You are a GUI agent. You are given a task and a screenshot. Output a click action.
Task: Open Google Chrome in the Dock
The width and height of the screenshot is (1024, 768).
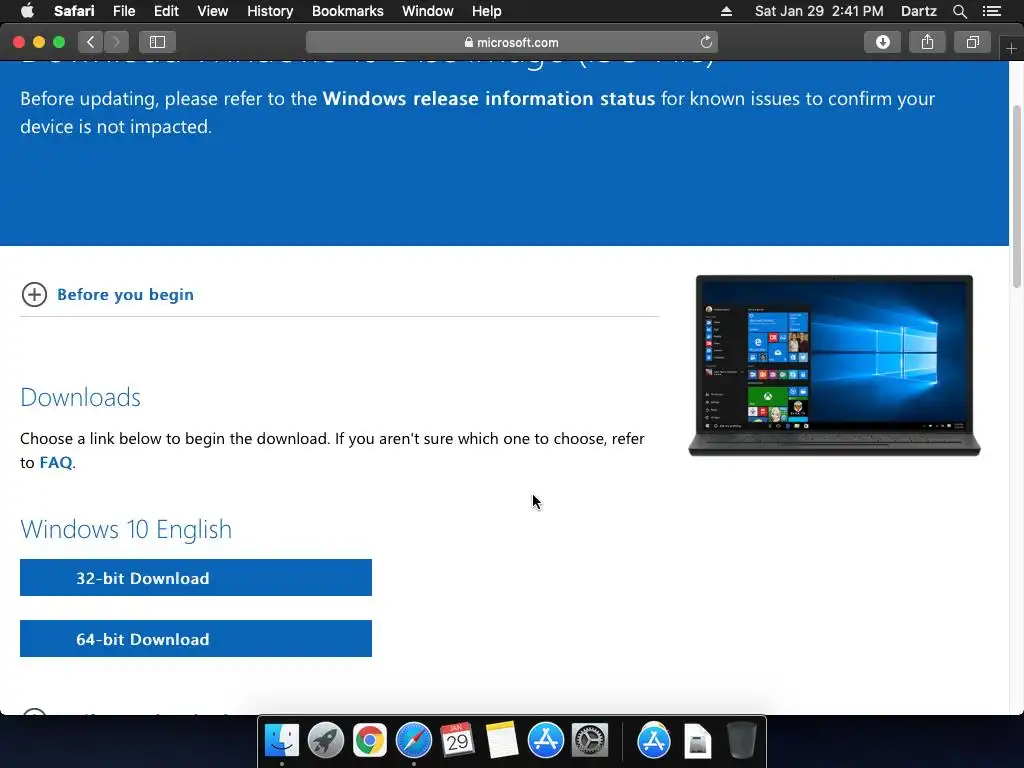(x=370, y=741)
